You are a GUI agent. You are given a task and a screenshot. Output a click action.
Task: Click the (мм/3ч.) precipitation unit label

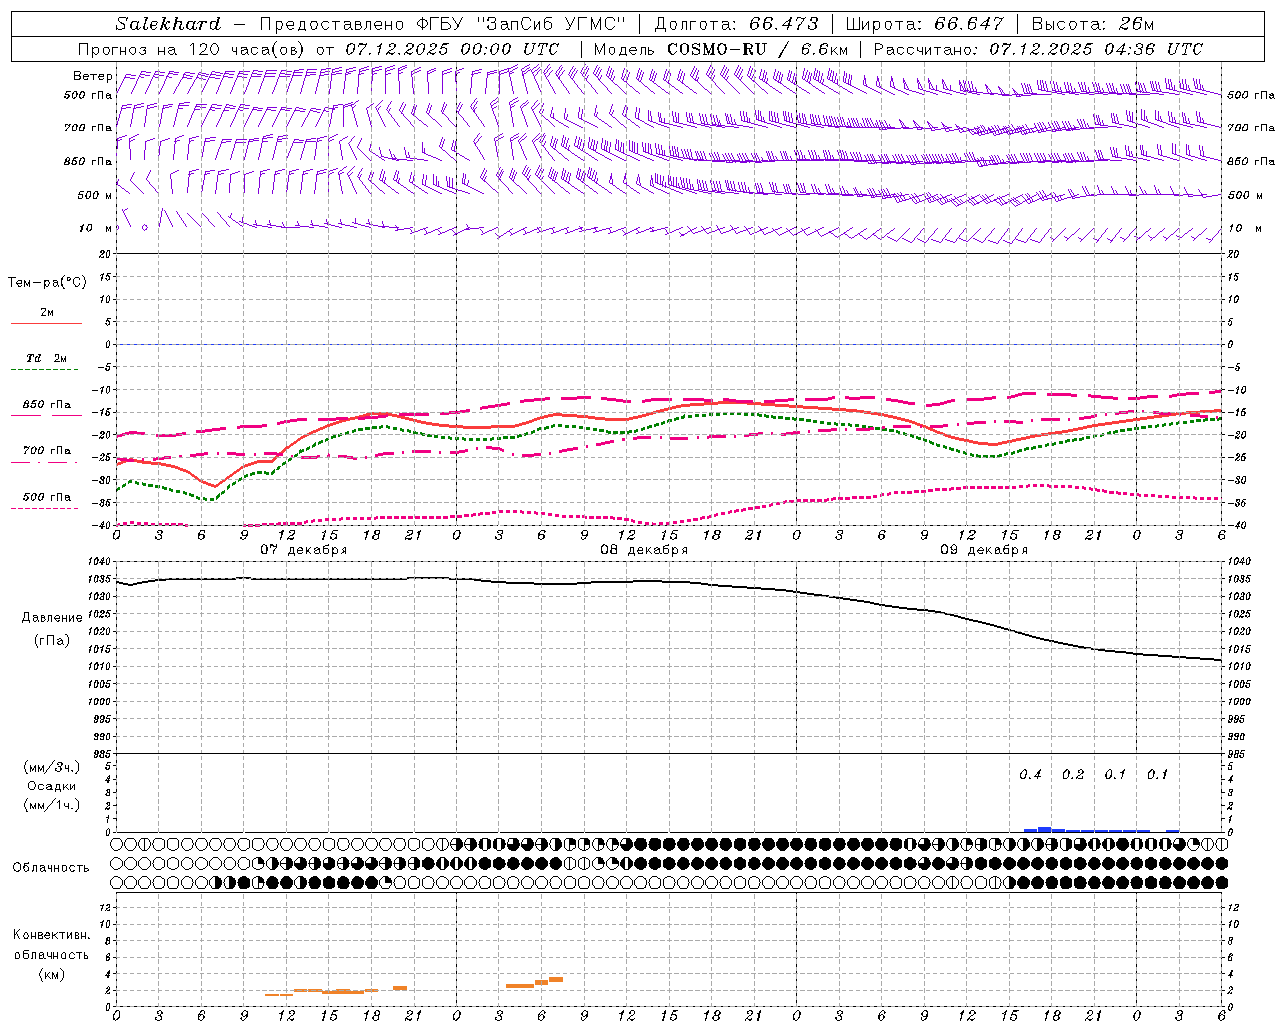point(52,767)
